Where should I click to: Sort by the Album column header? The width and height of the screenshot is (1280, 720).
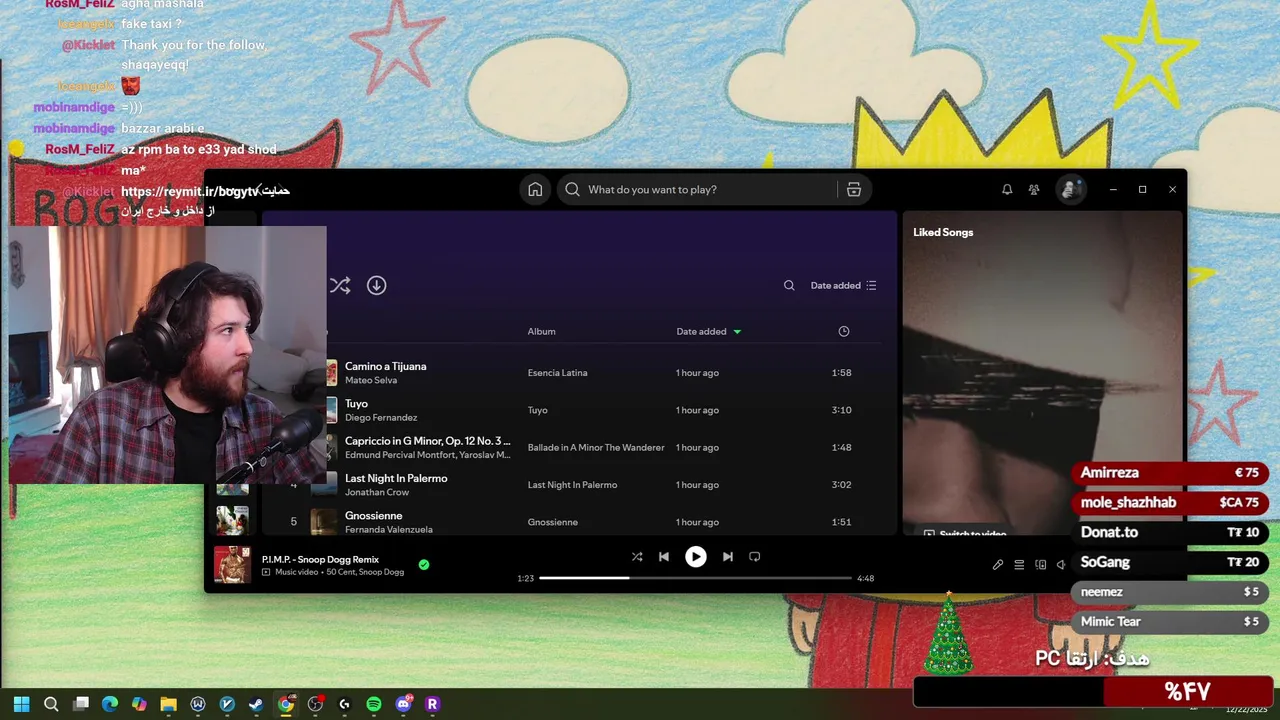pos(541,331)
